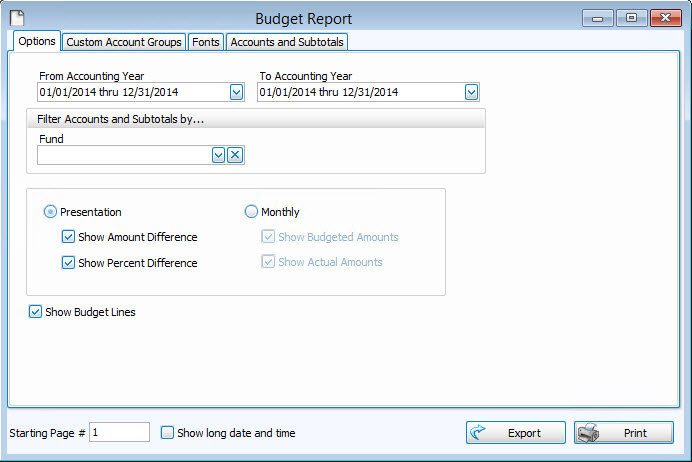Uncheck Show Amount Difference
692x462 pixels.
[68, 237]
